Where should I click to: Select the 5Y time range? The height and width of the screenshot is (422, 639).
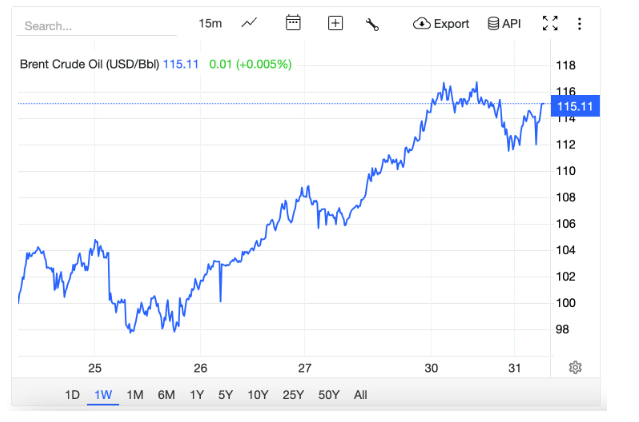coord(226,394)
